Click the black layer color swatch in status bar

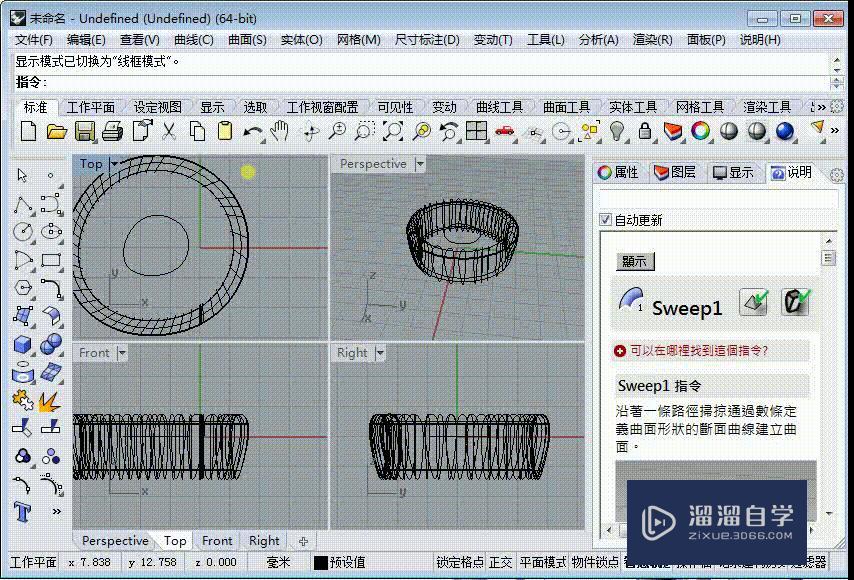tap(321, 563)
